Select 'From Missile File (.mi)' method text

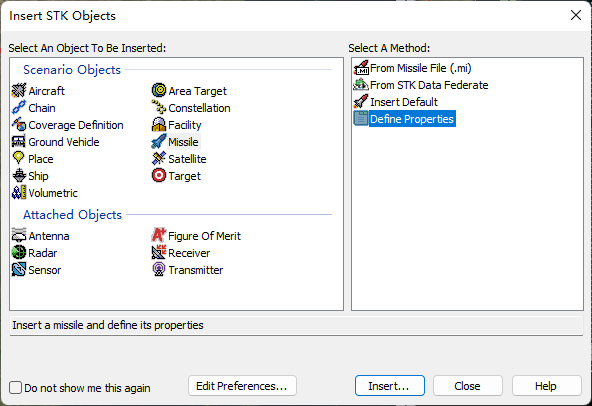tap(421, 68)
